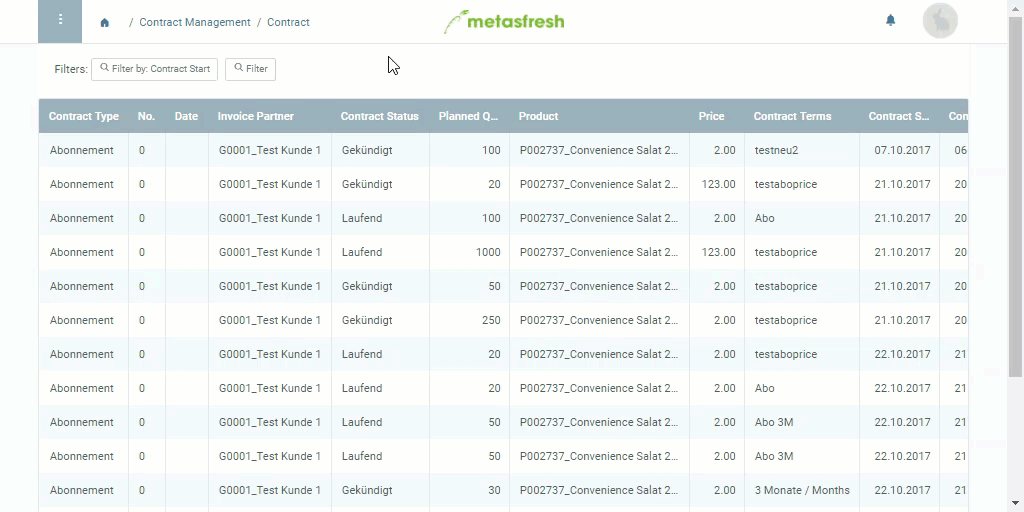The width and height of the screenshot is (1024, 512).
Task: Open the user avatar menu
Action: [940, 21]
